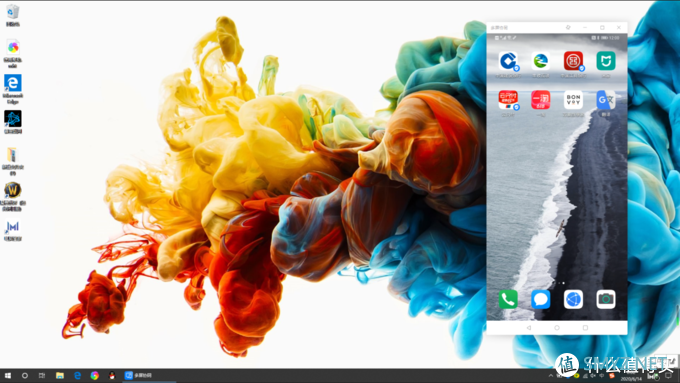Tap the phone's home circle button
The height and width of the screenshot is (383, 680).
pos(557,328)
